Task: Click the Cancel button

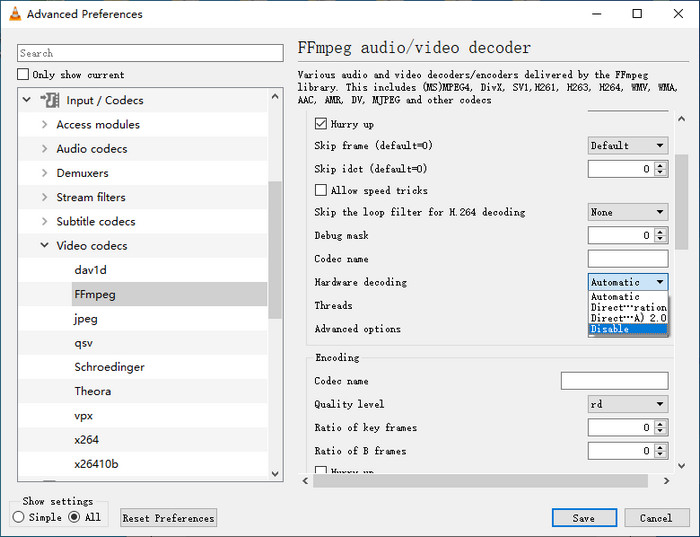Action: click(657, 518)
